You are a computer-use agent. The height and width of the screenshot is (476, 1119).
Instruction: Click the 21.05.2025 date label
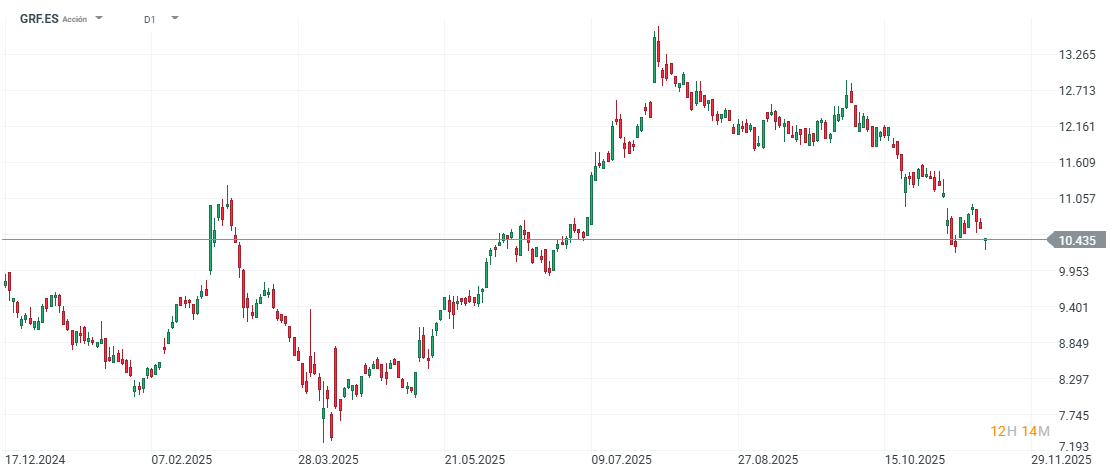[475, 460]
